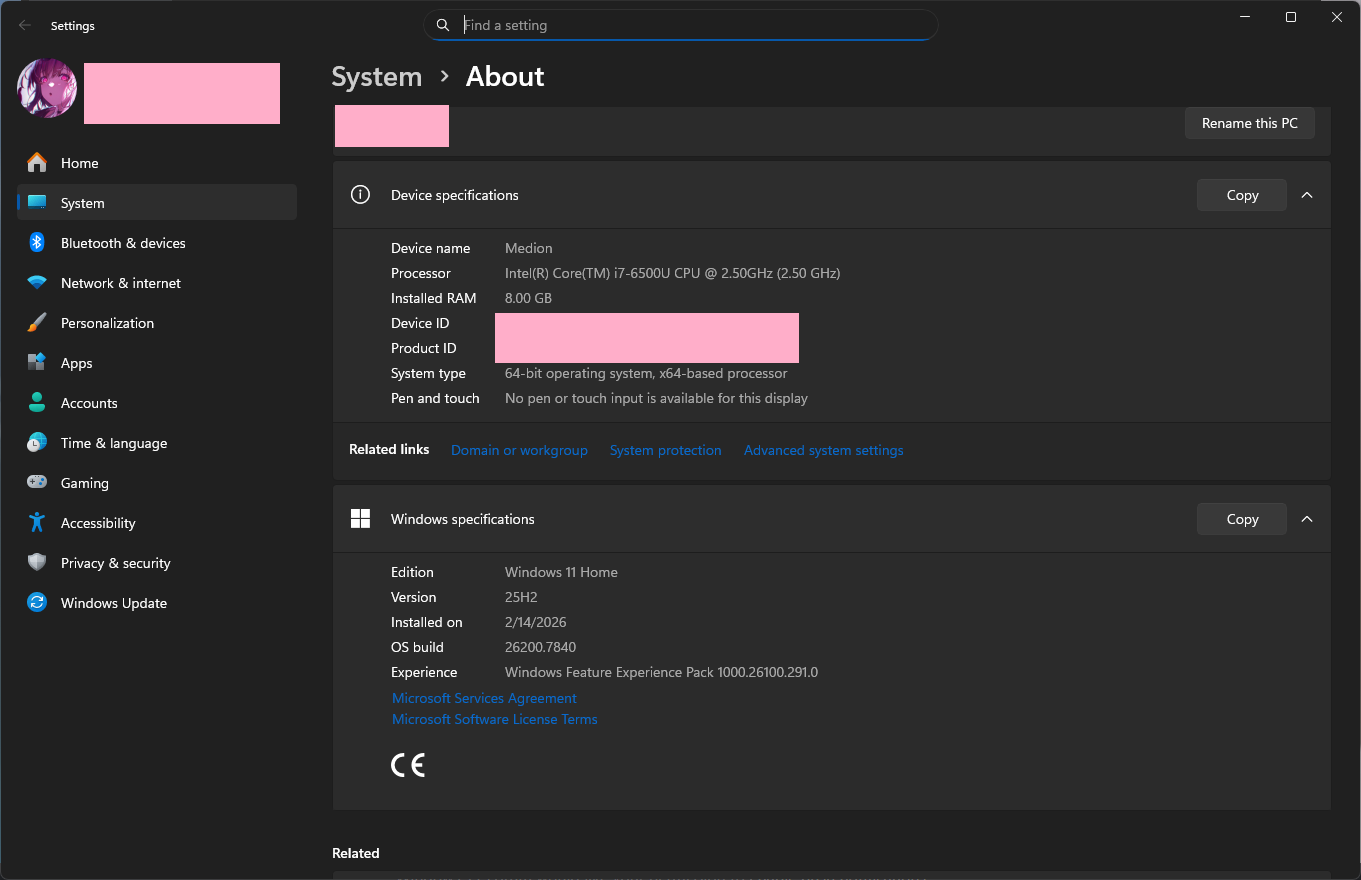Click the Time & language globe icon
Screen dimensions: 1361x880
[37, 443]
